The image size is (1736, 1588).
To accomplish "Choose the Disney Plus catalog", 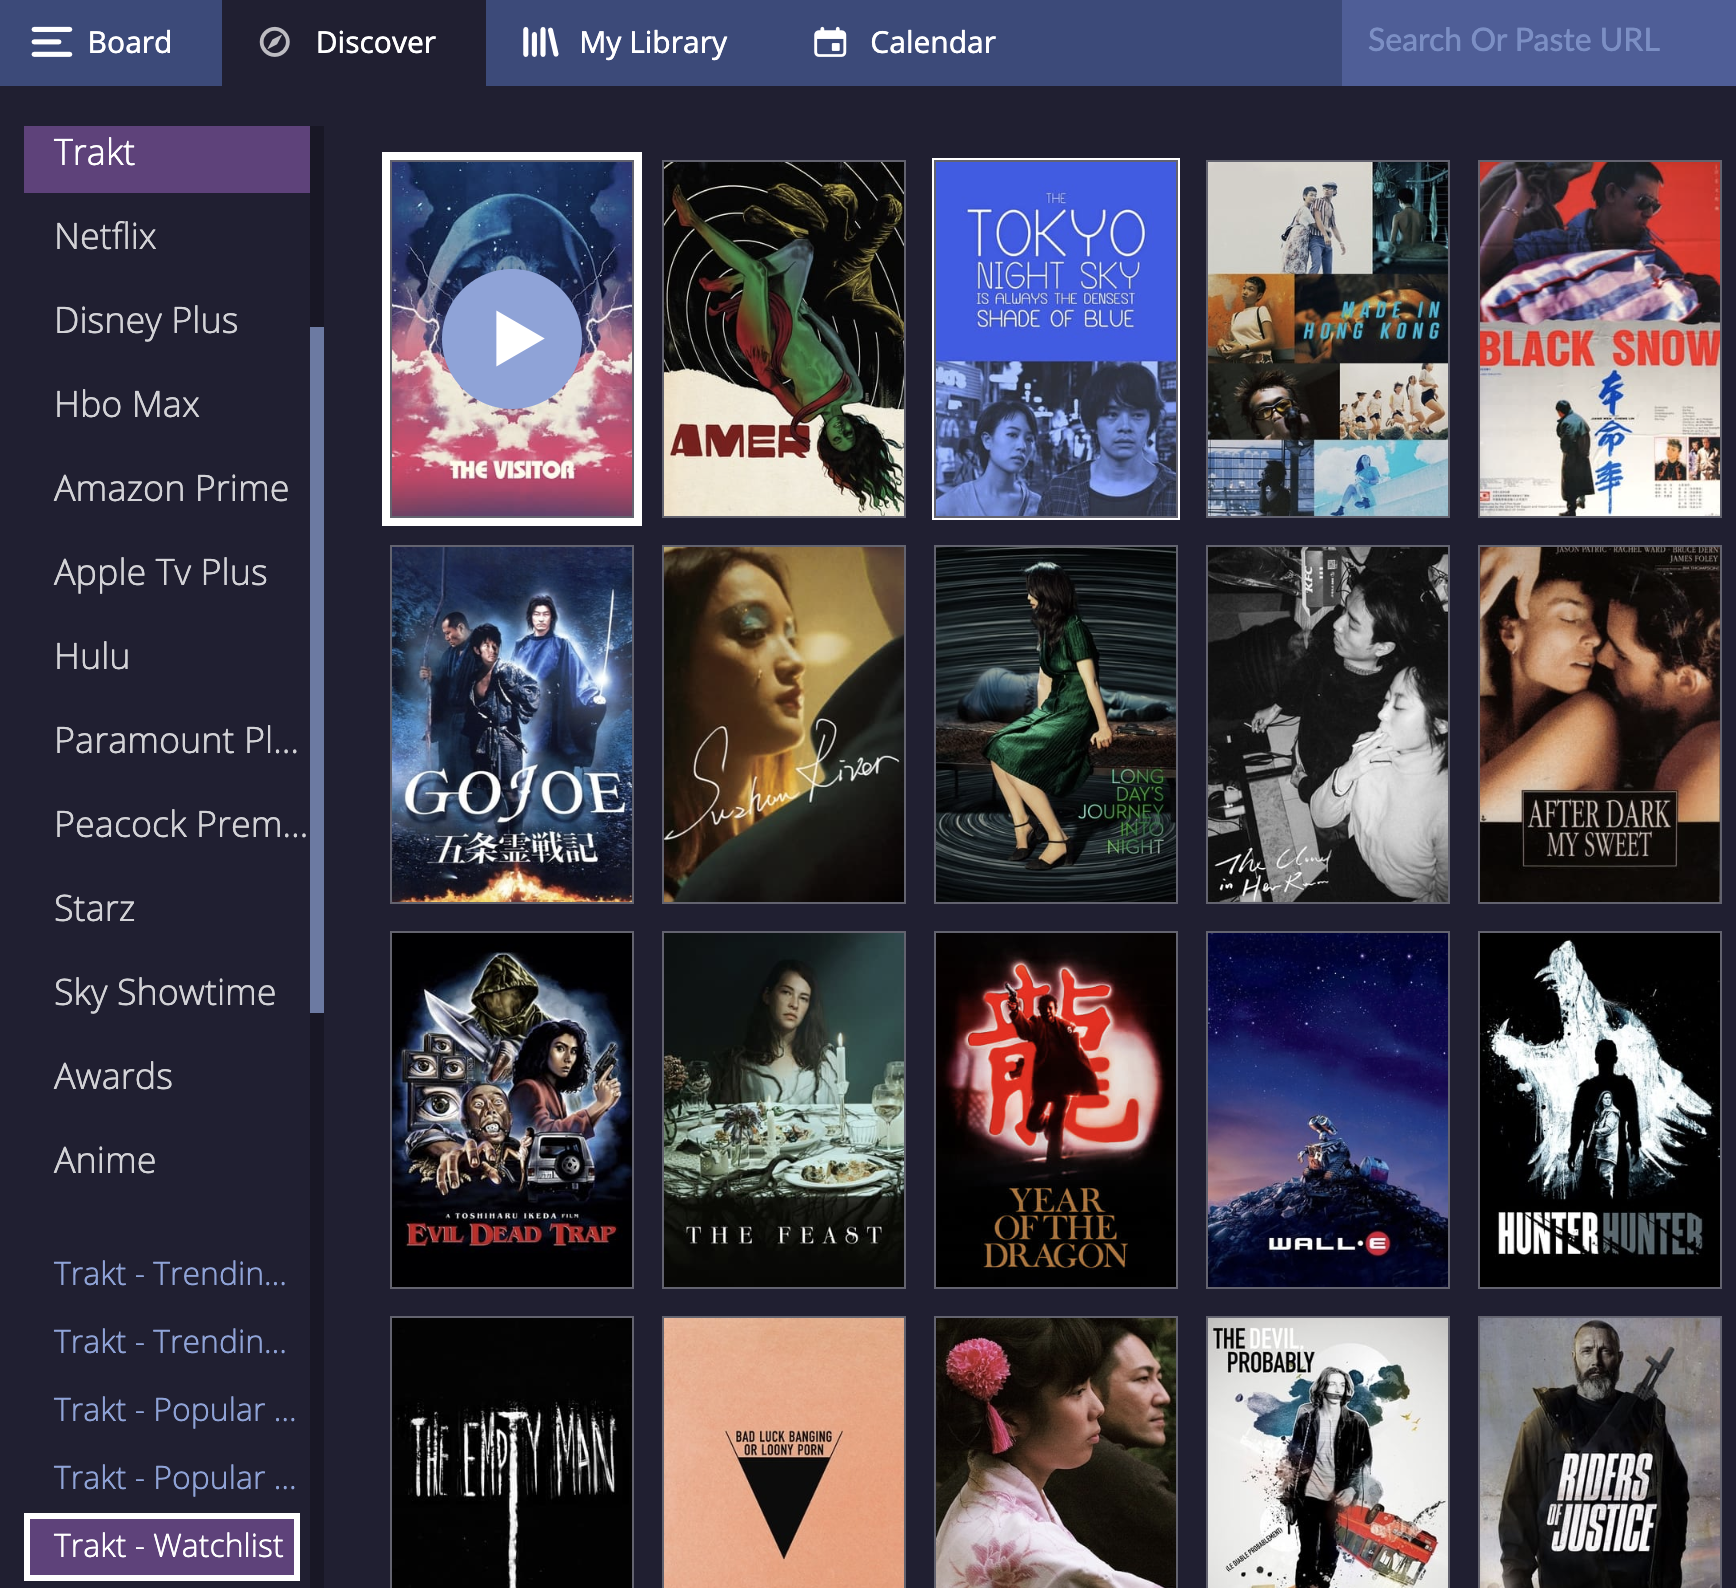I will tap(167, 321).
